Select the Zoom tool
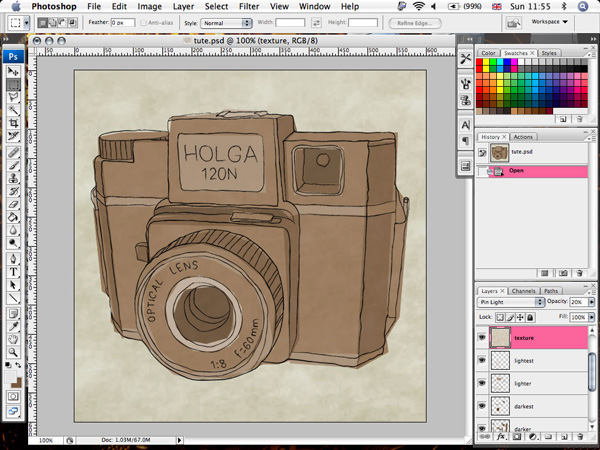 tap(13, 352)
